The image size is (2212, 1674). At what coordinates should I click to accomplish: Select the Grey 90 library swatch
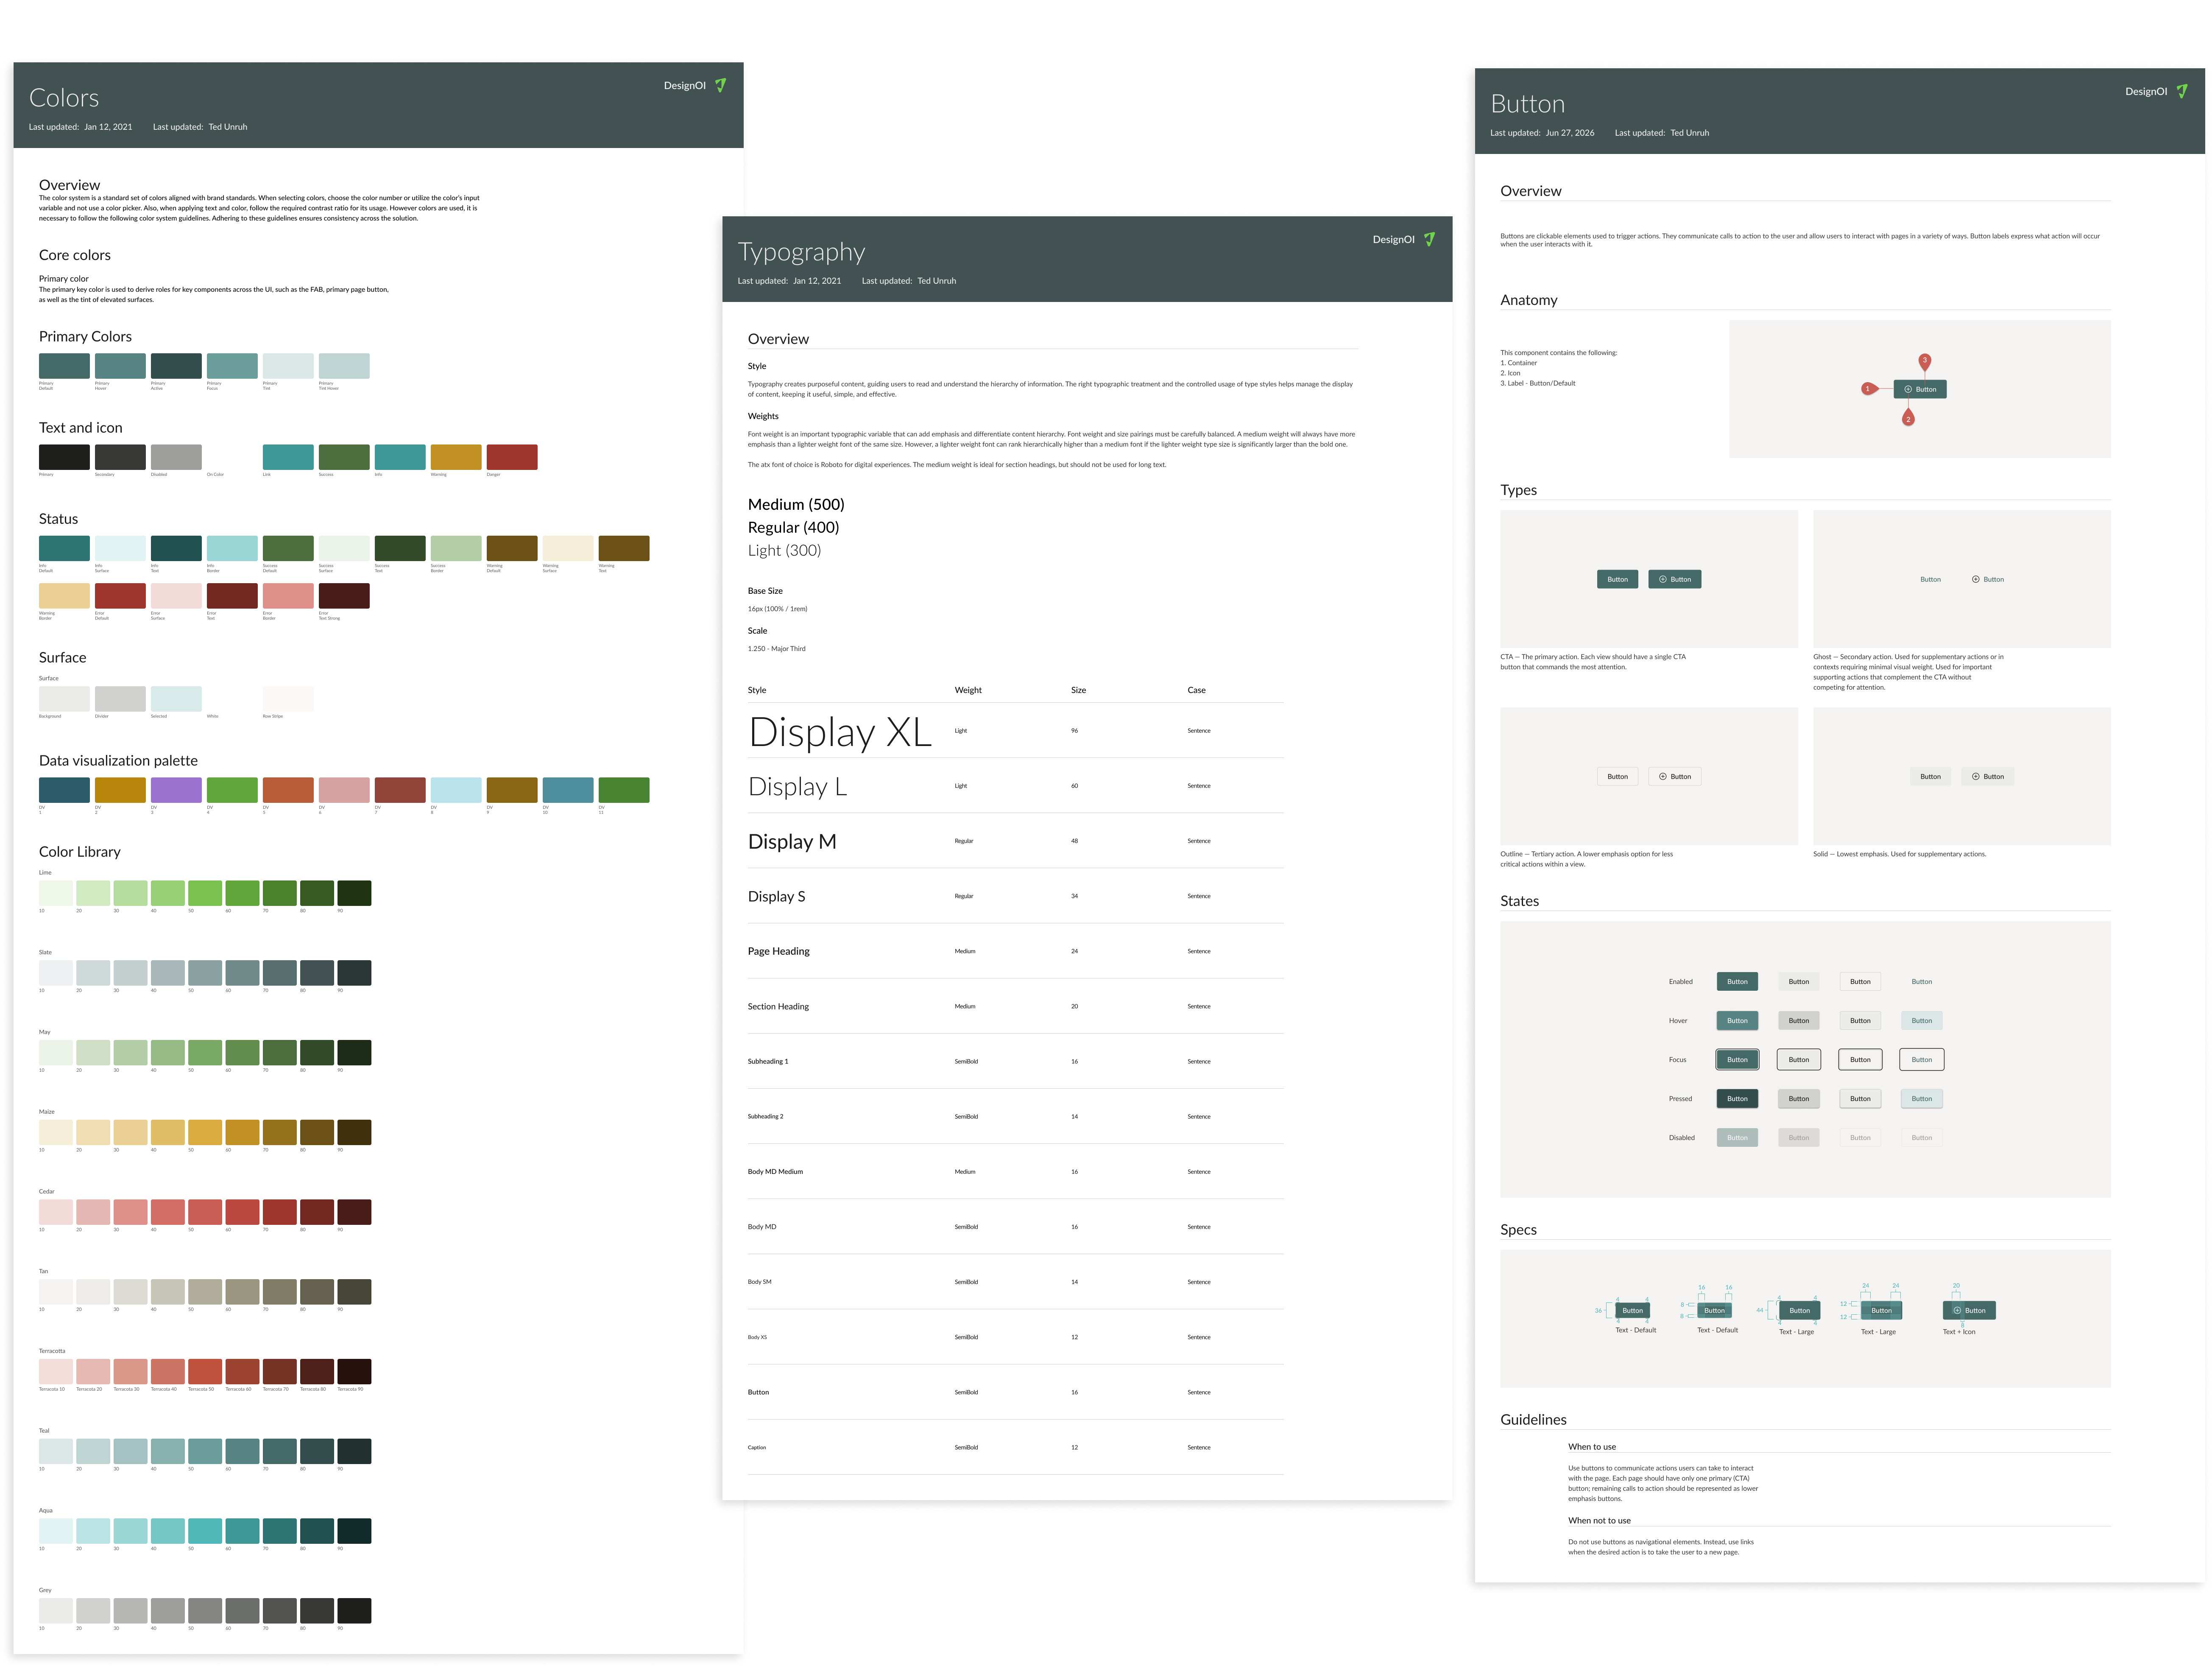tap(354, 1611)
